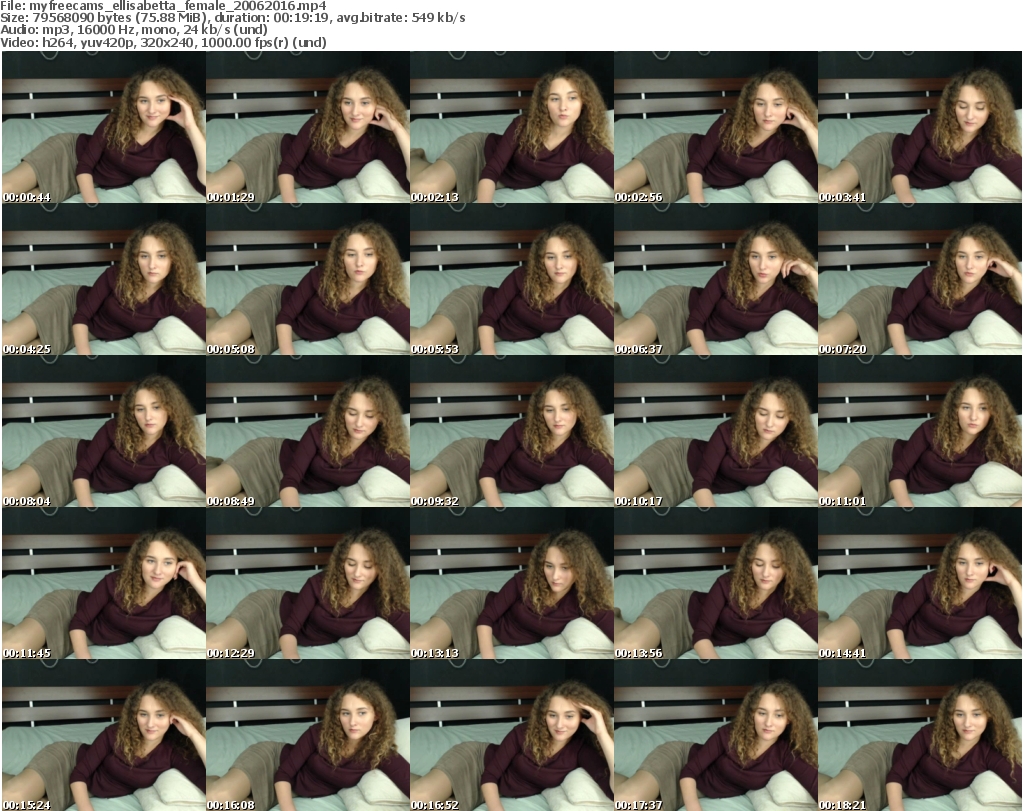The height and width of the screenshot is (811, 1024).
Task: Select the thumbnail frame at 00:15:24
Action: (104, 735)
